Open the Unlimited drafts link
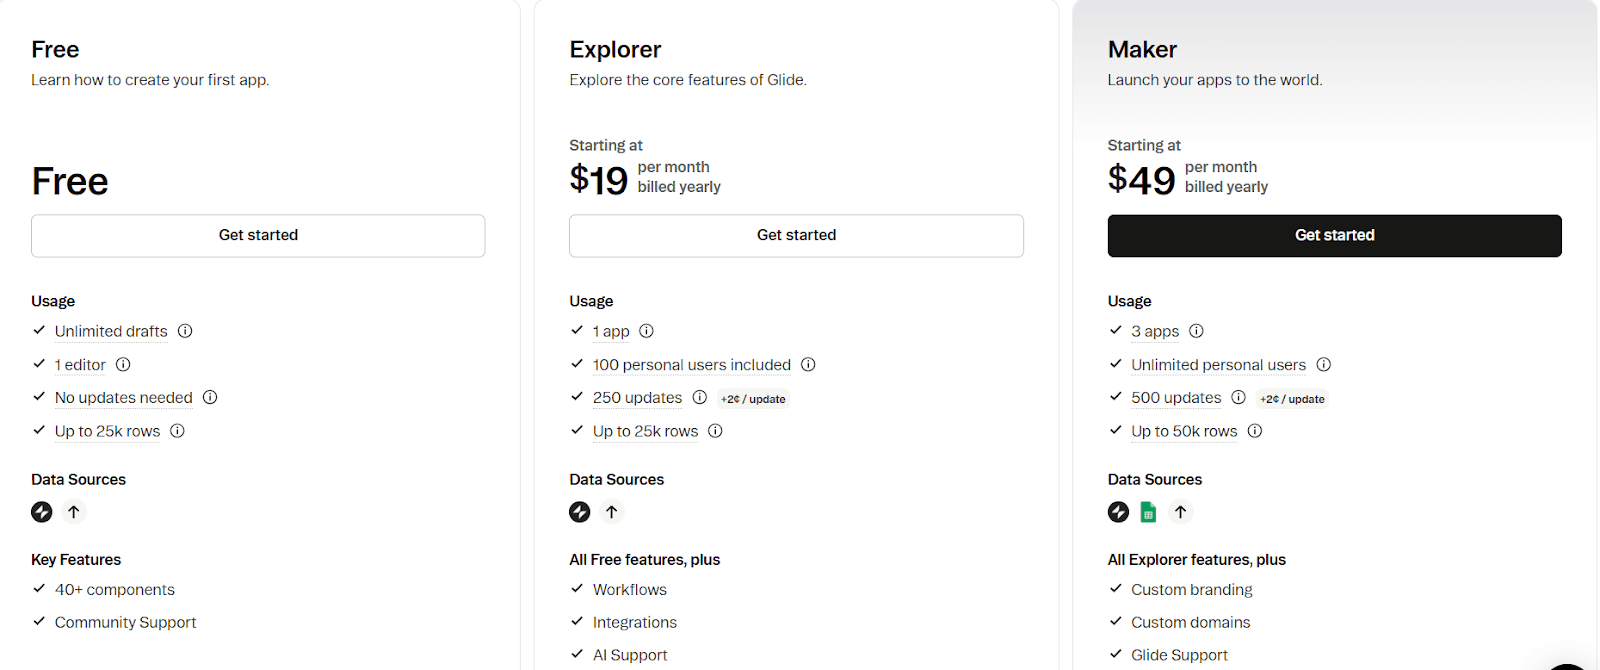Viewport: 1600px width, 670px height. (x=110, y=331)
